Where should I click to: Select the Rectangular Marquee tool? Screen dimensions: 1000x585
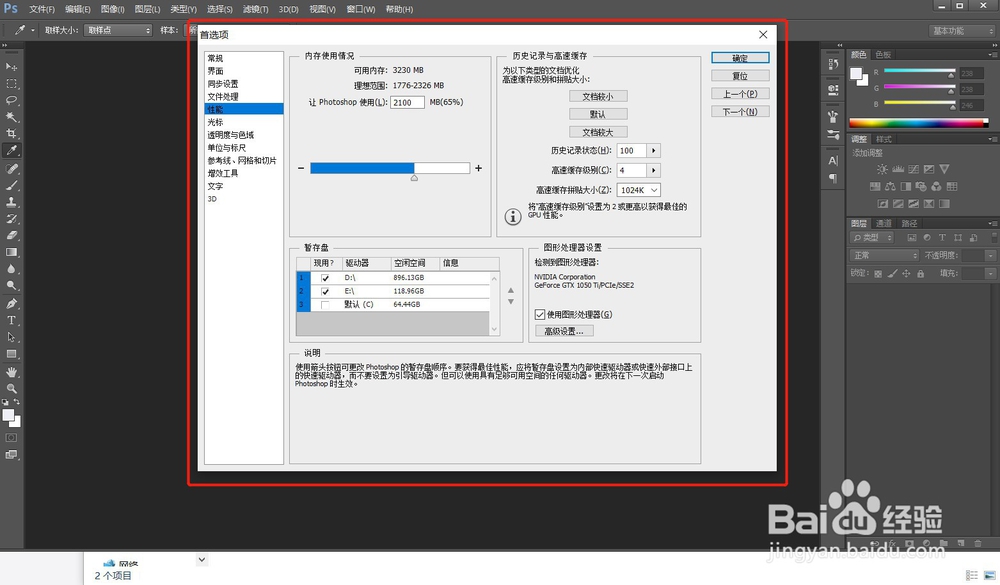click(11, 84)
